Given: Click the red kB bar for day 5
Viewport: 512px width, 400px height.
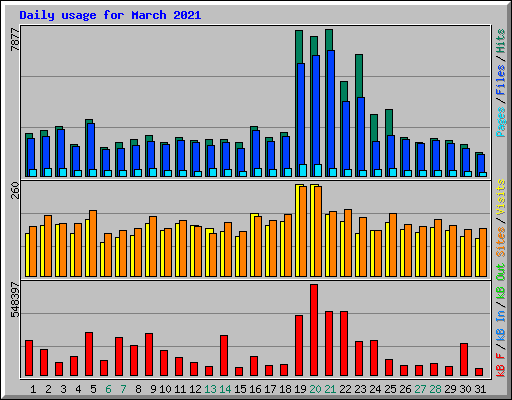Looking at the screenshot, I should point(89,354).
